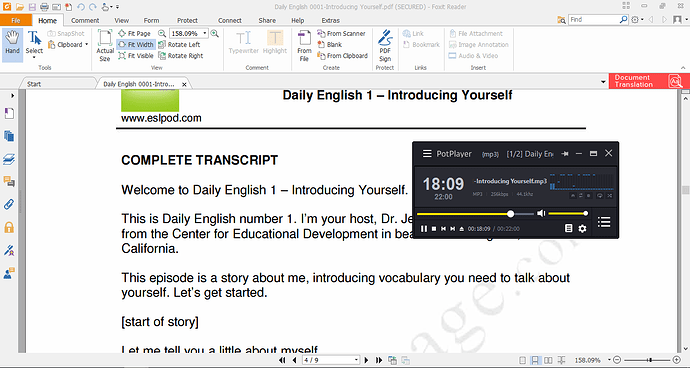Go to the next page
Screen dimensions: 690x368
pyautogui.click(x=366, y=360)
